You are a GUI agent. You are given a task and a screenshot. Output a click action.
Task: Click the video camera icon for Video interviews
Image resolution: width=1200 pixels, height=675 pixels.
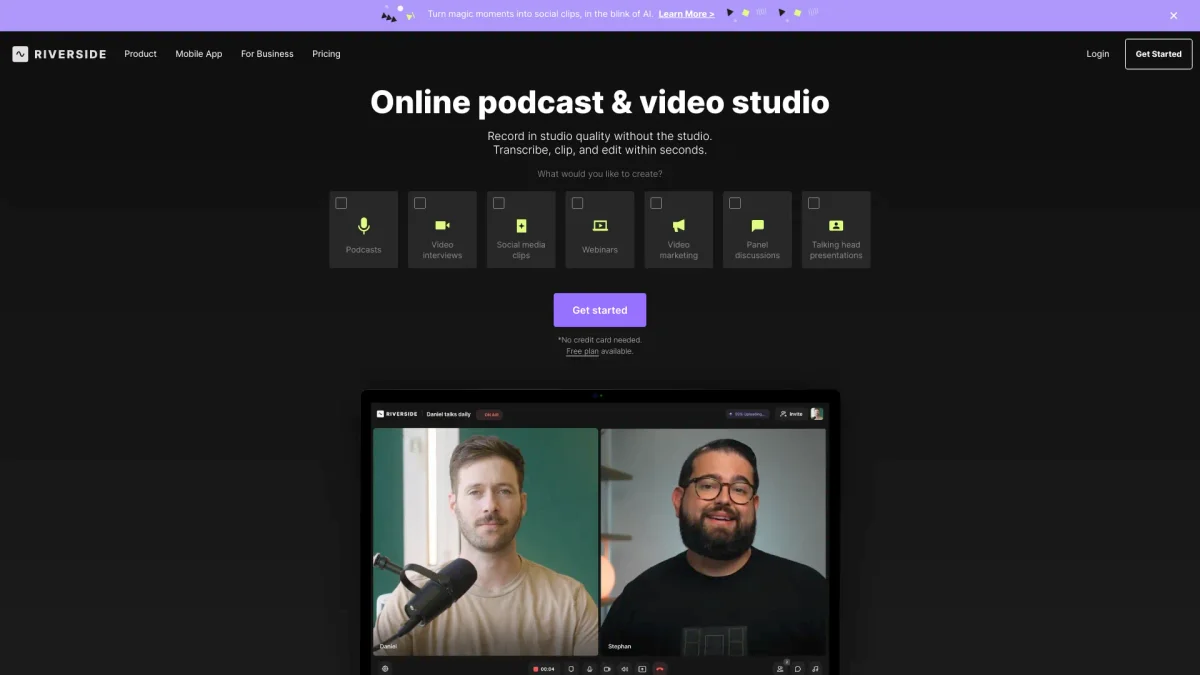point(442,226)
